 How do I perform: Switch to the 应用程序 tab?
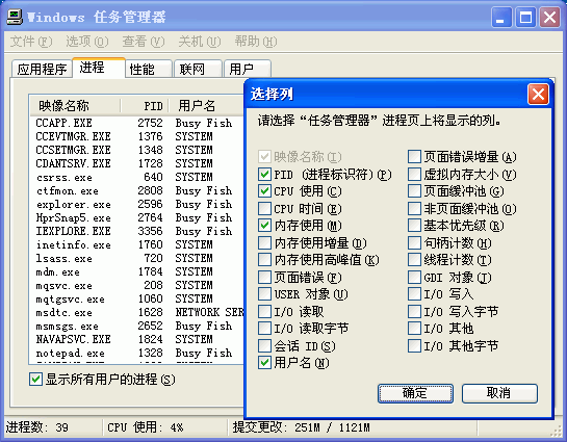[x=42, y=69]
